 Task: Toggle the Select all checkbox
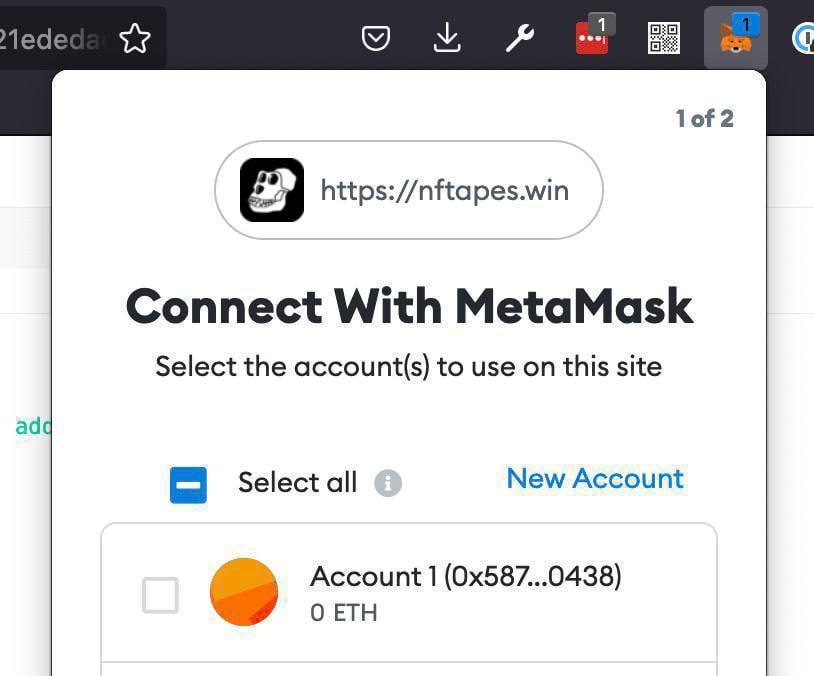click(188, 485)
